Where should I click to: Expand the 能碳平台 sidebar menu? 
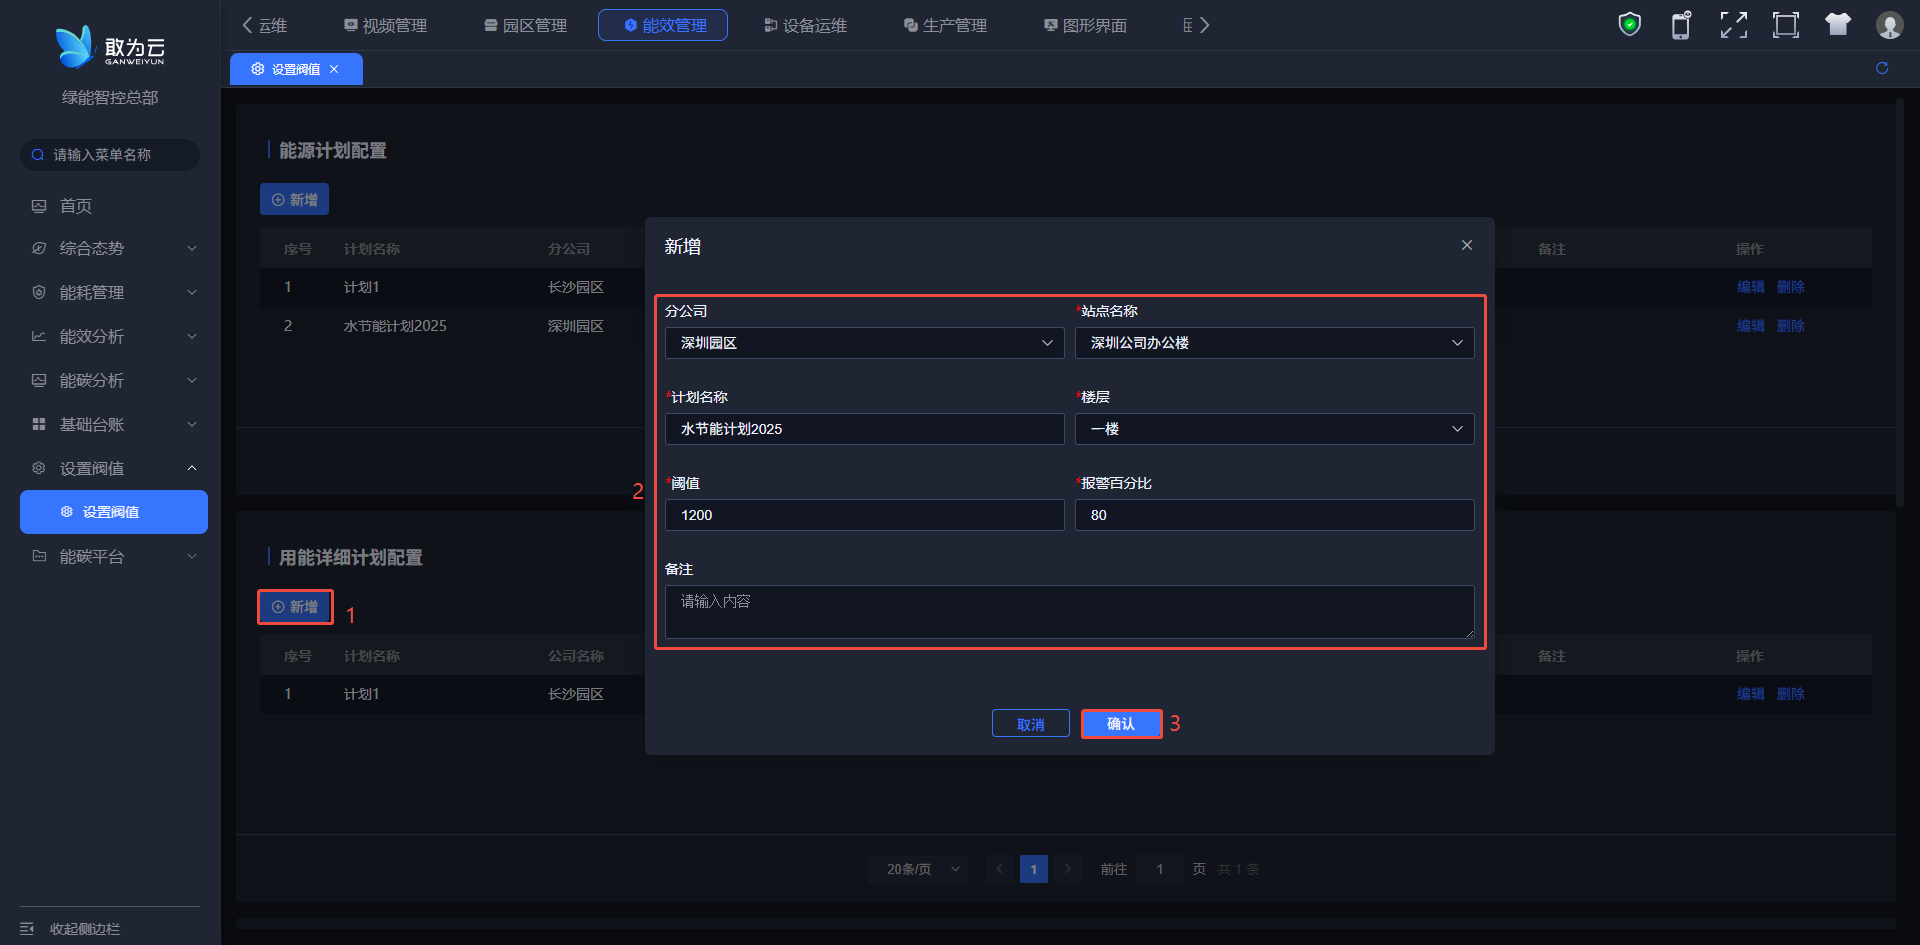point(192,556)
